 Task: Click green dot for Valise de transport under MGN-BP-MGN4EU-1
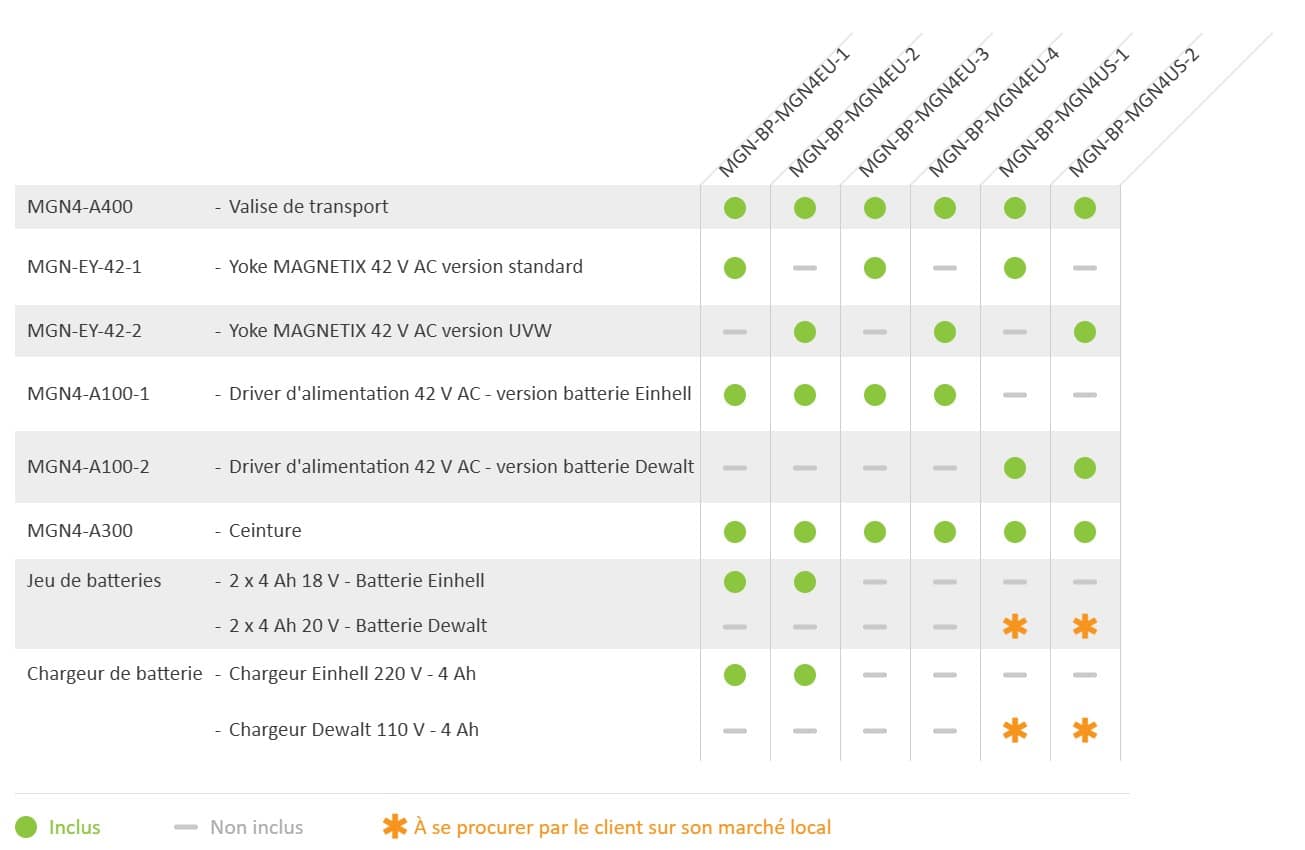[735, 208]
